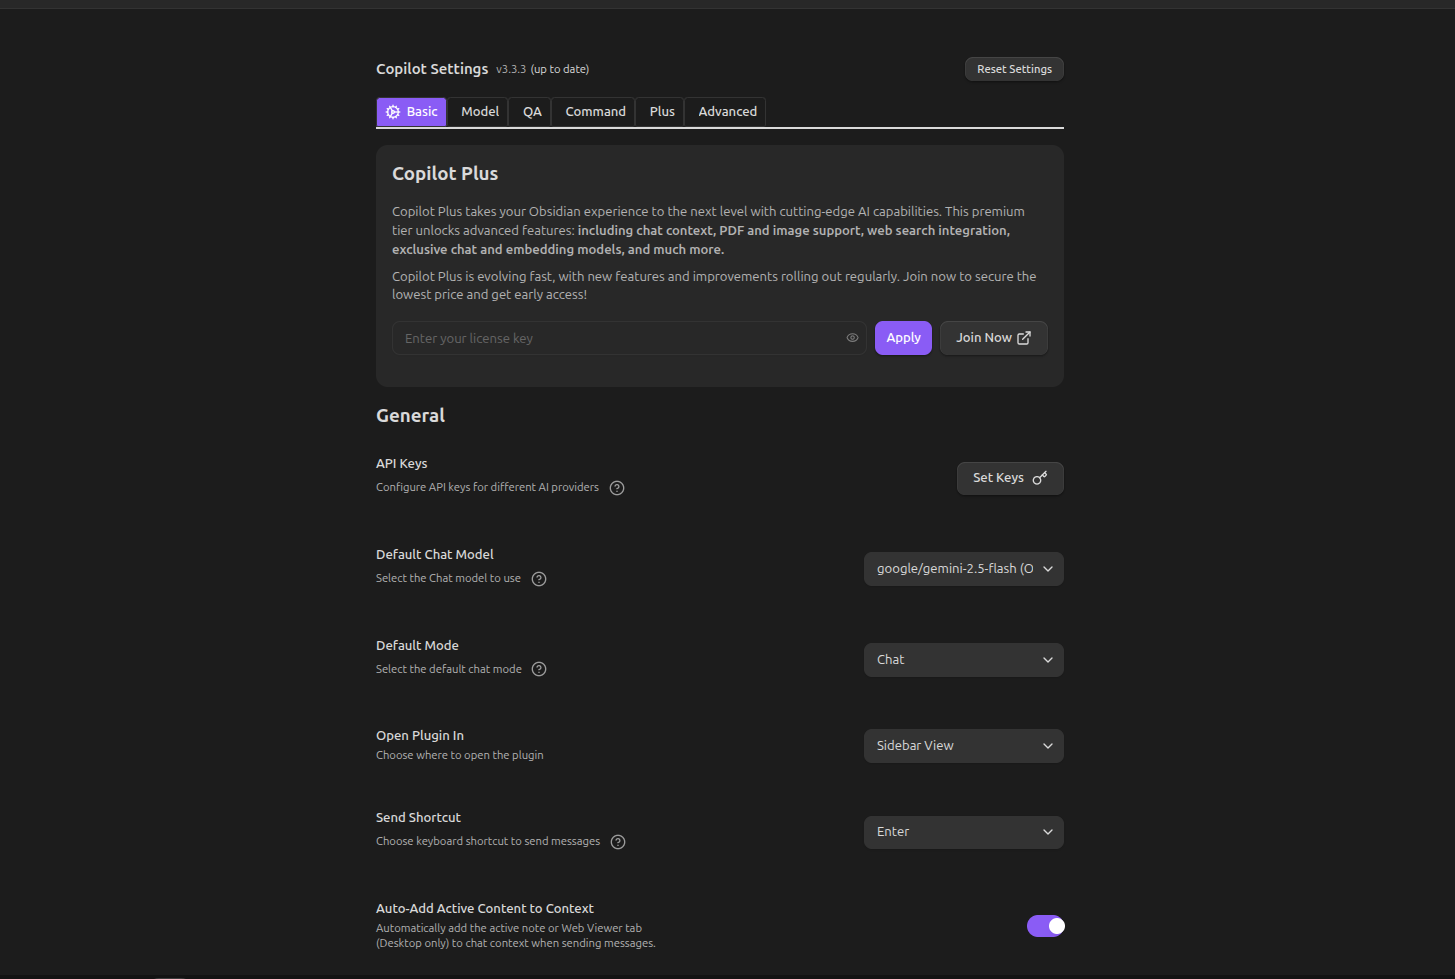
Task: Click the "(up to date)" status text
Action: point(560,70)
